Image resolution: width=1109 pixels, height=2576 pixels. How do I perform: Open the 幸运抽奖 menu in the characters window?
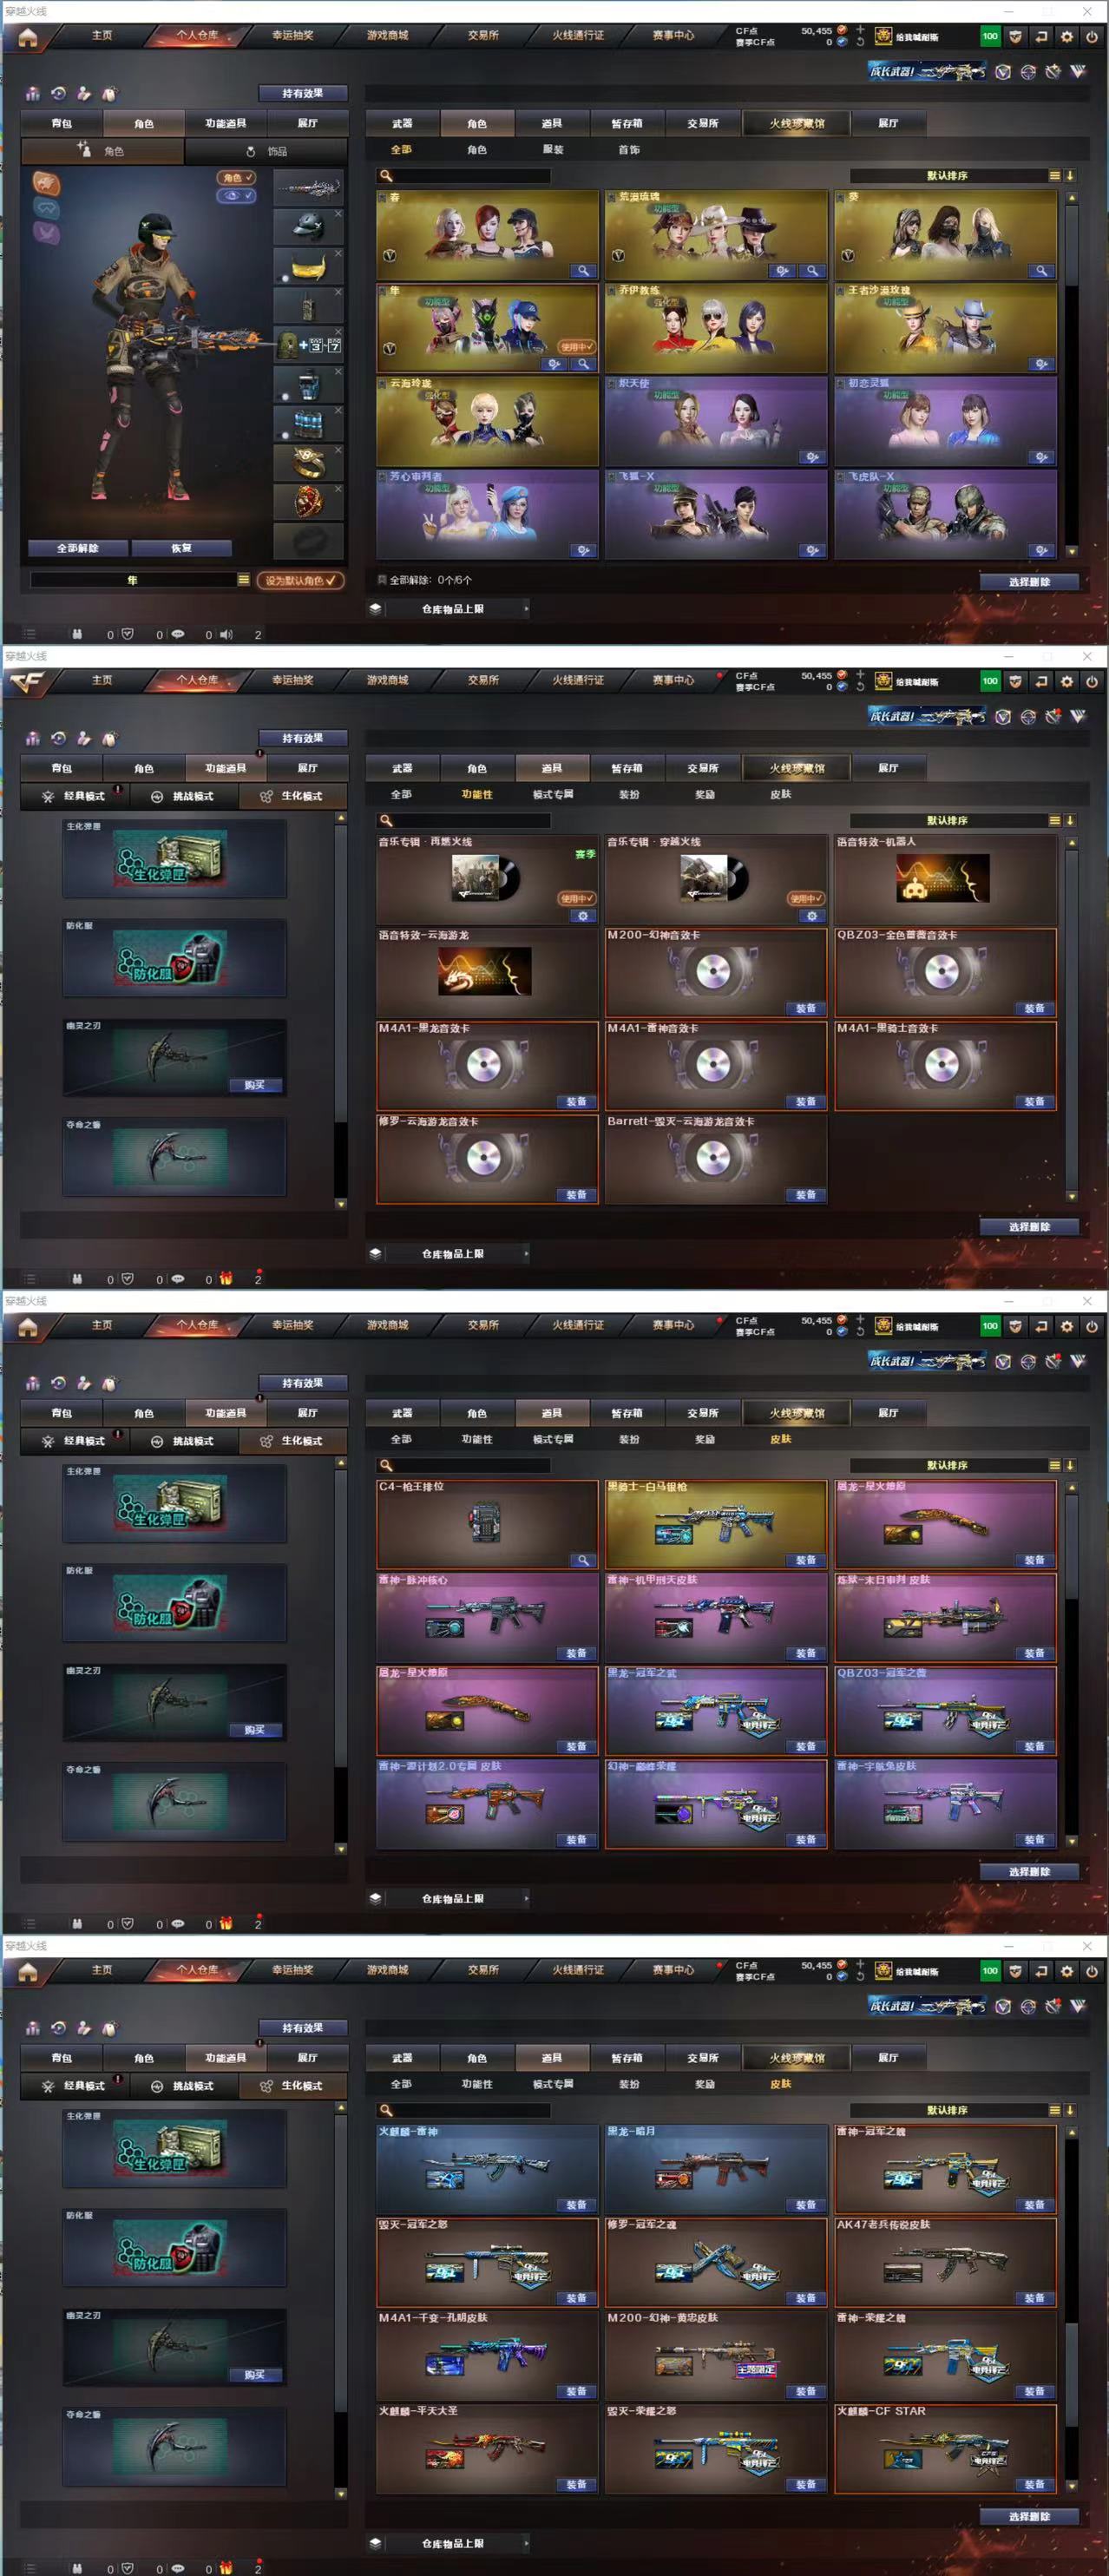(293, 35)
